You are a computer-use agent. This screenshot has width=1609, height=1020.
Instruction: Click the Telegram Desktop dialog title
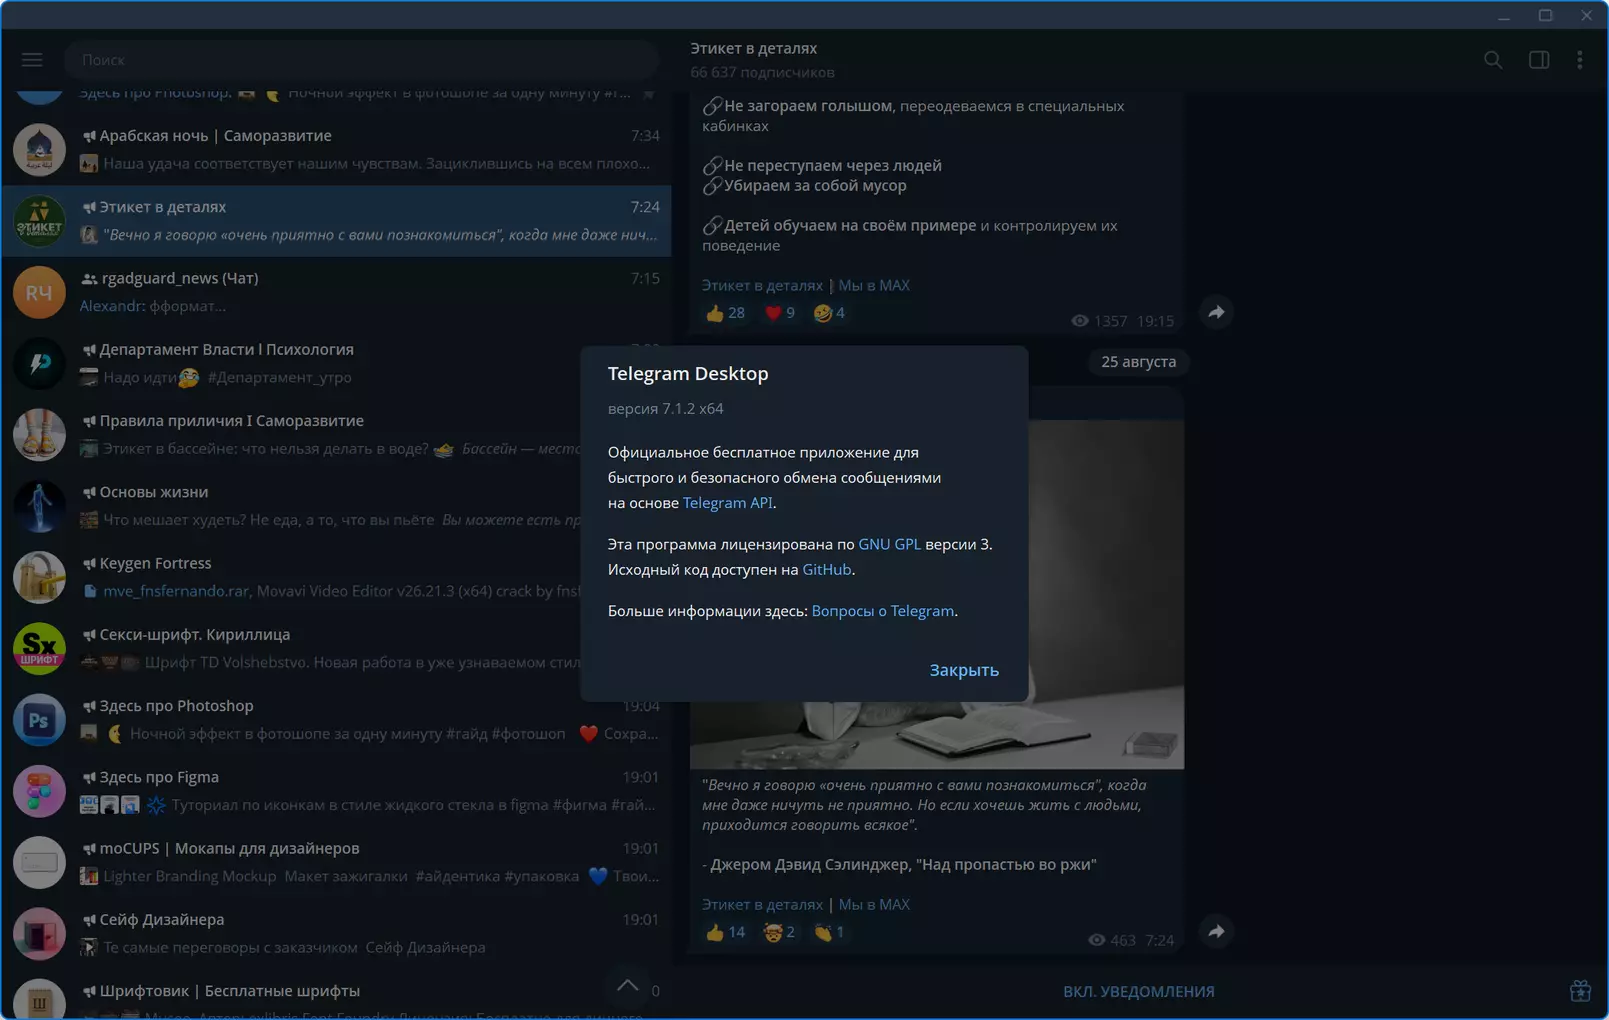tap(688, 374)
